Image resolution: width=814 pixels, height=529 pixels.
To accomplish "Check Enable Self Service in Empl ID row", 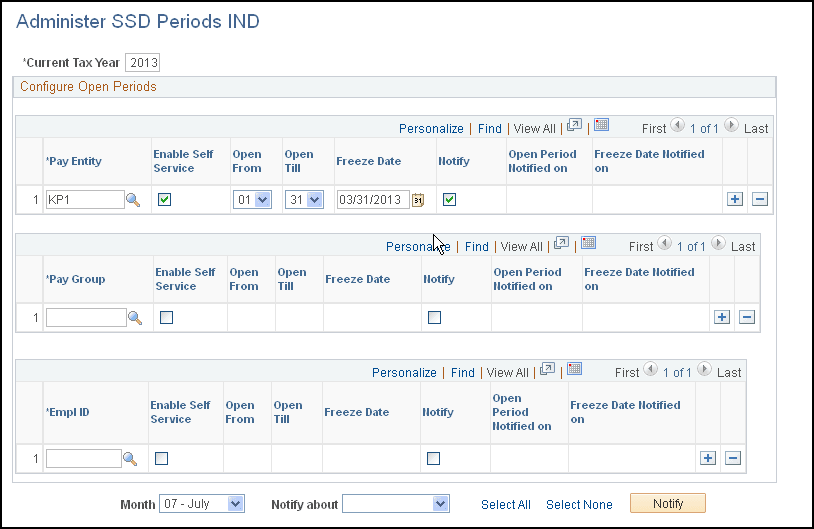I will pyautogui.click(x=161, y=458).
